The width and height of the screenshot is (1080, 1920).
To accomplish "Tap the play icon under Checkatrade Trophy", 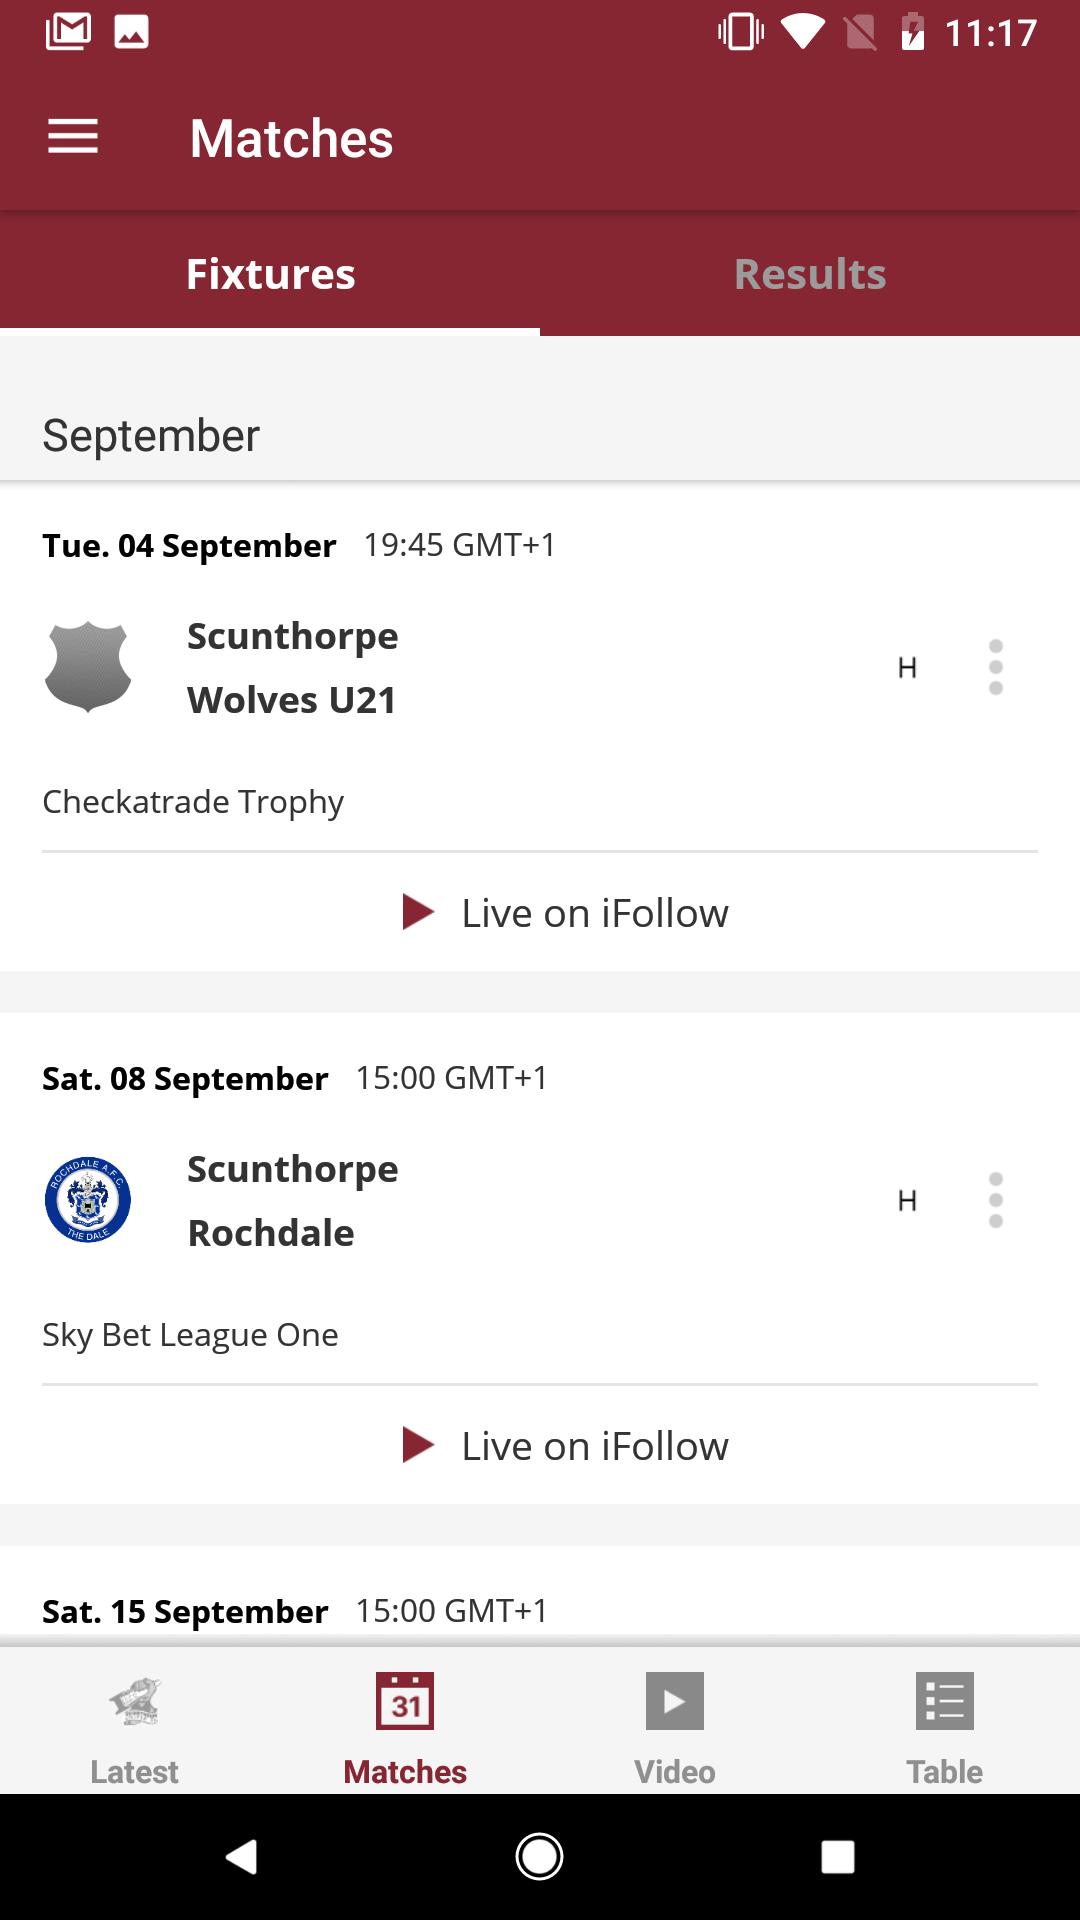I will pyautogui.click(x=418, y=912).
